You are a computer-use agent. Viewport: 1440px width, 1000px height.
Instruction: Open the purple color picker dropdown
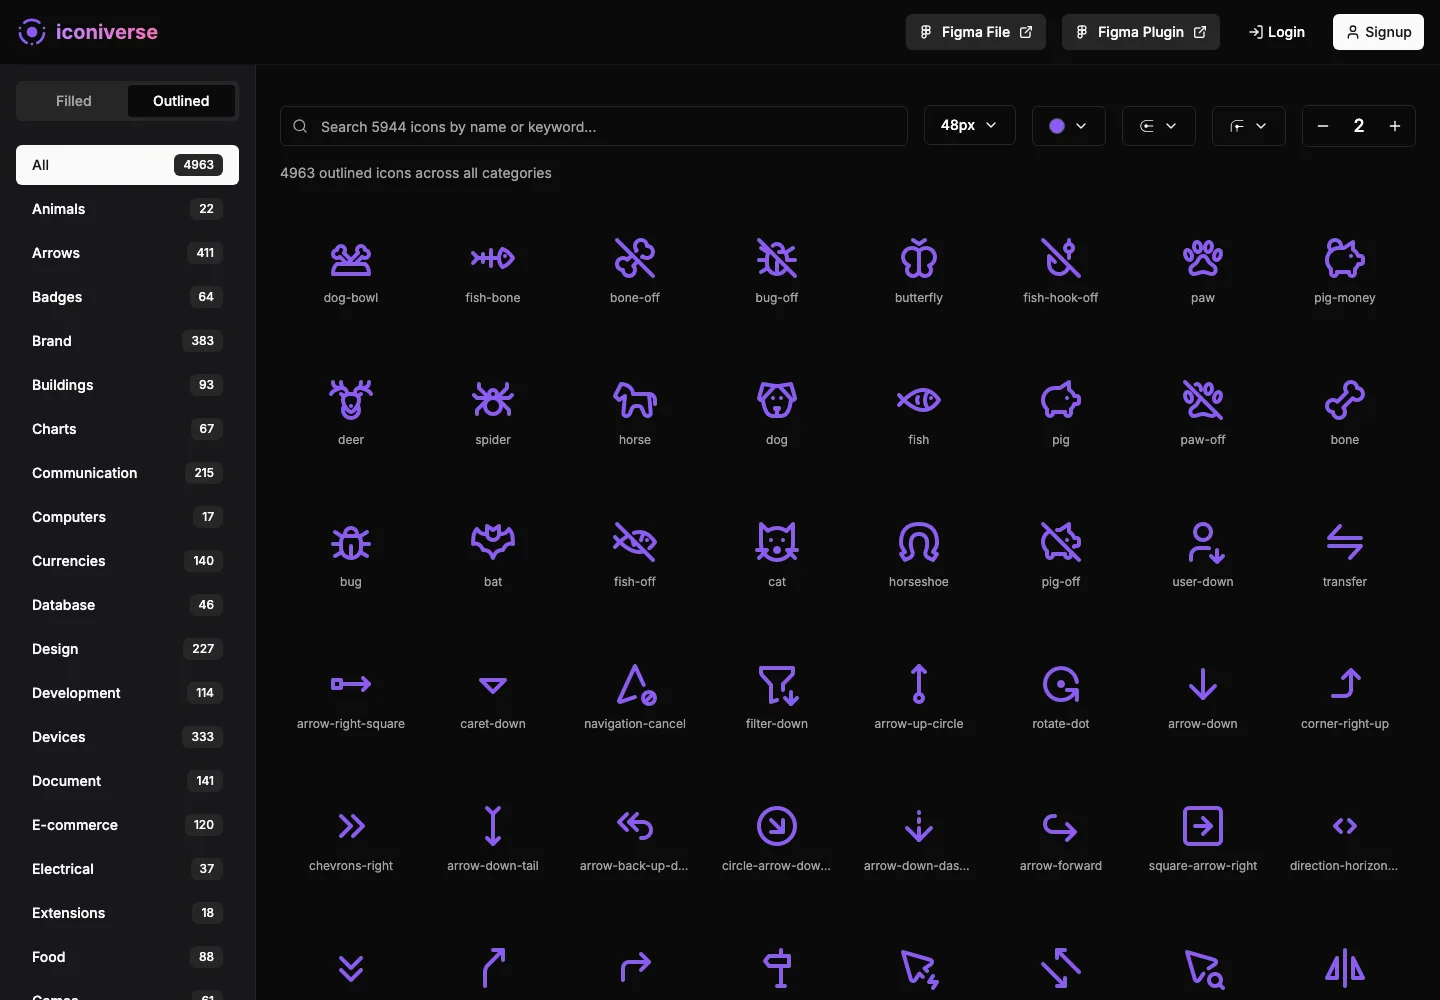point(1068,126)
